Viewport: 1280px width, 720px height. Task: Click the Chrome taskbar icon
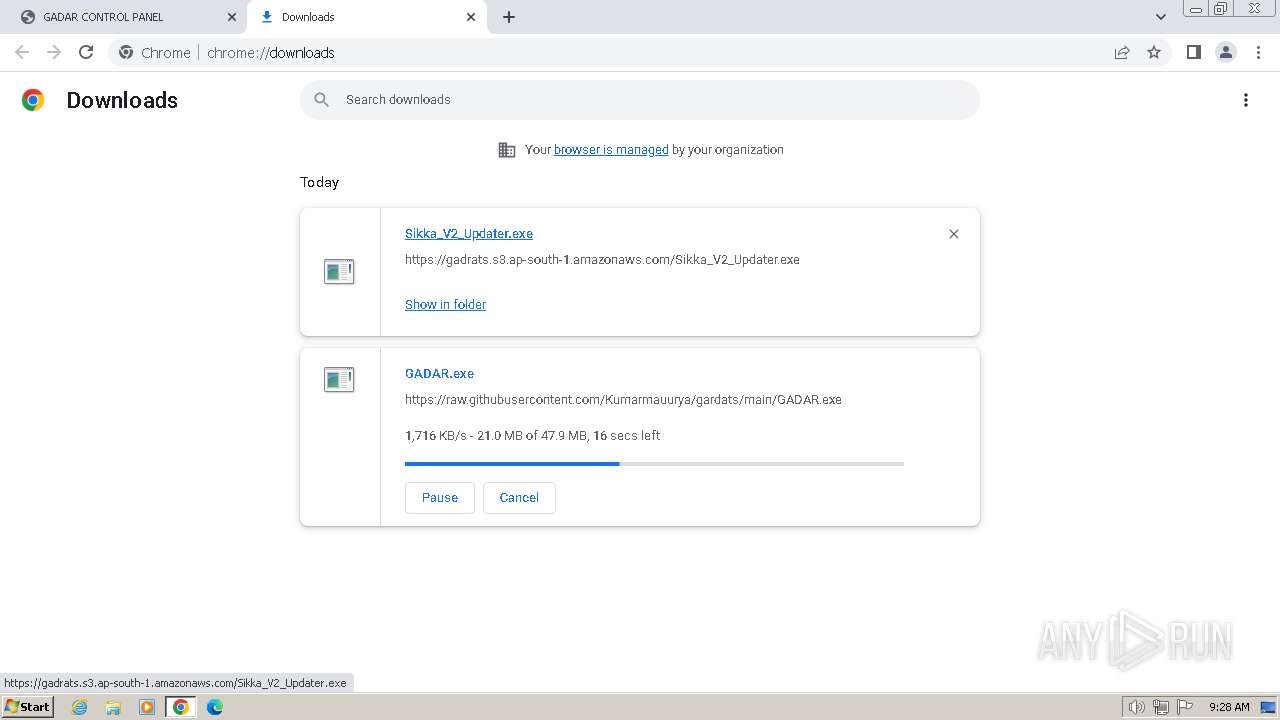pyautogui.click(x=181, y=707)
